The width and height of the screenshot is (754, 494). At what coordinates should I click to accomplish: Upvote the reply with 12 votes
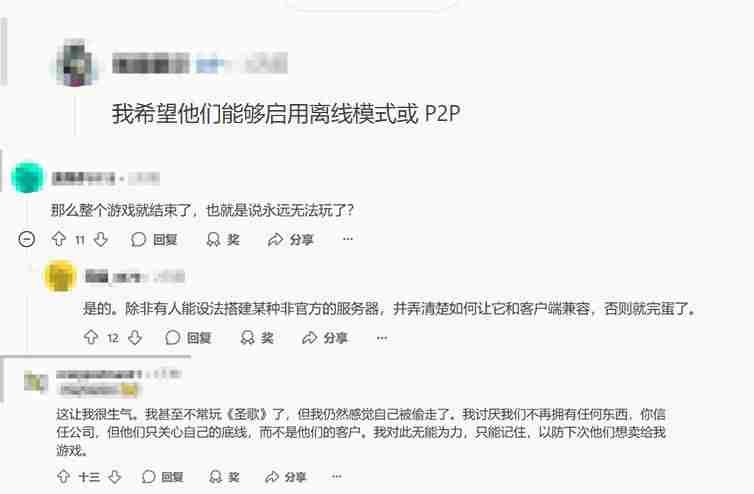pyautogui.click(x=91, y=337)
